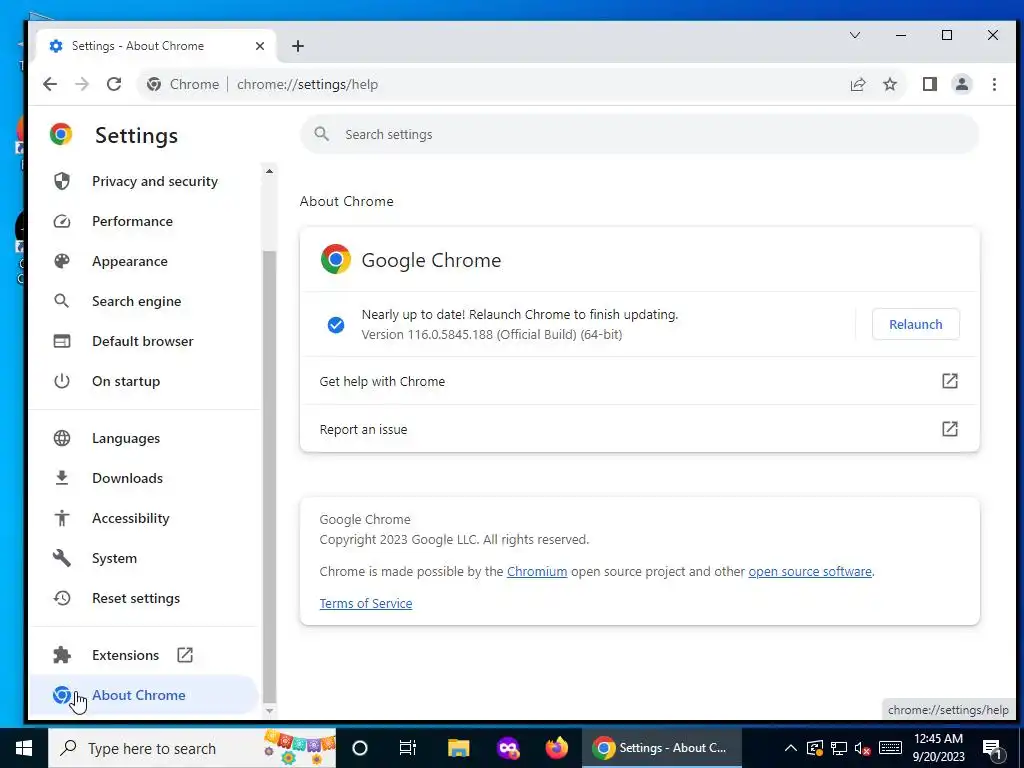Click the sidebar scrollbar down arrow
This screenshot has height=768, width=1024.
(269, 711)
